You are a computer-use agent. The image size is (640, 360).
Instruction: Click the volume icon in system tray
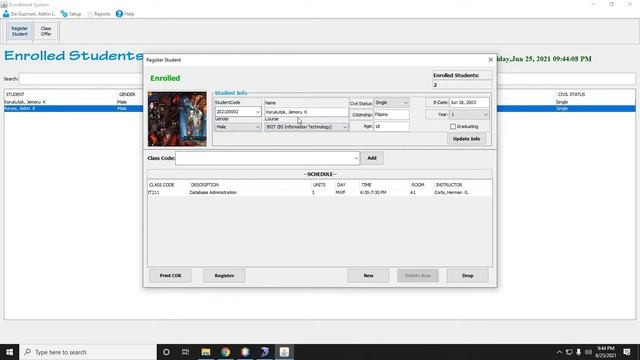[x=588, y=352]
